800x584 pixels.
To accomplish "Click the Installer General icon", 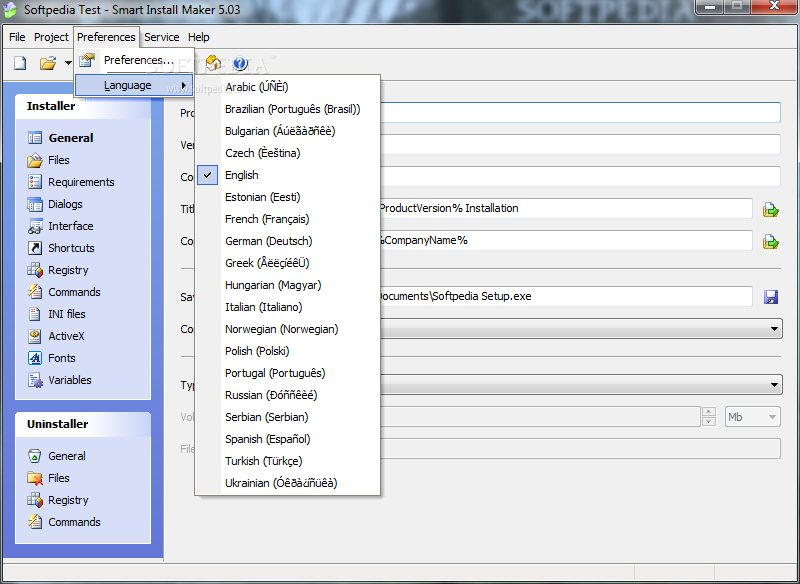I will point(35,138).
